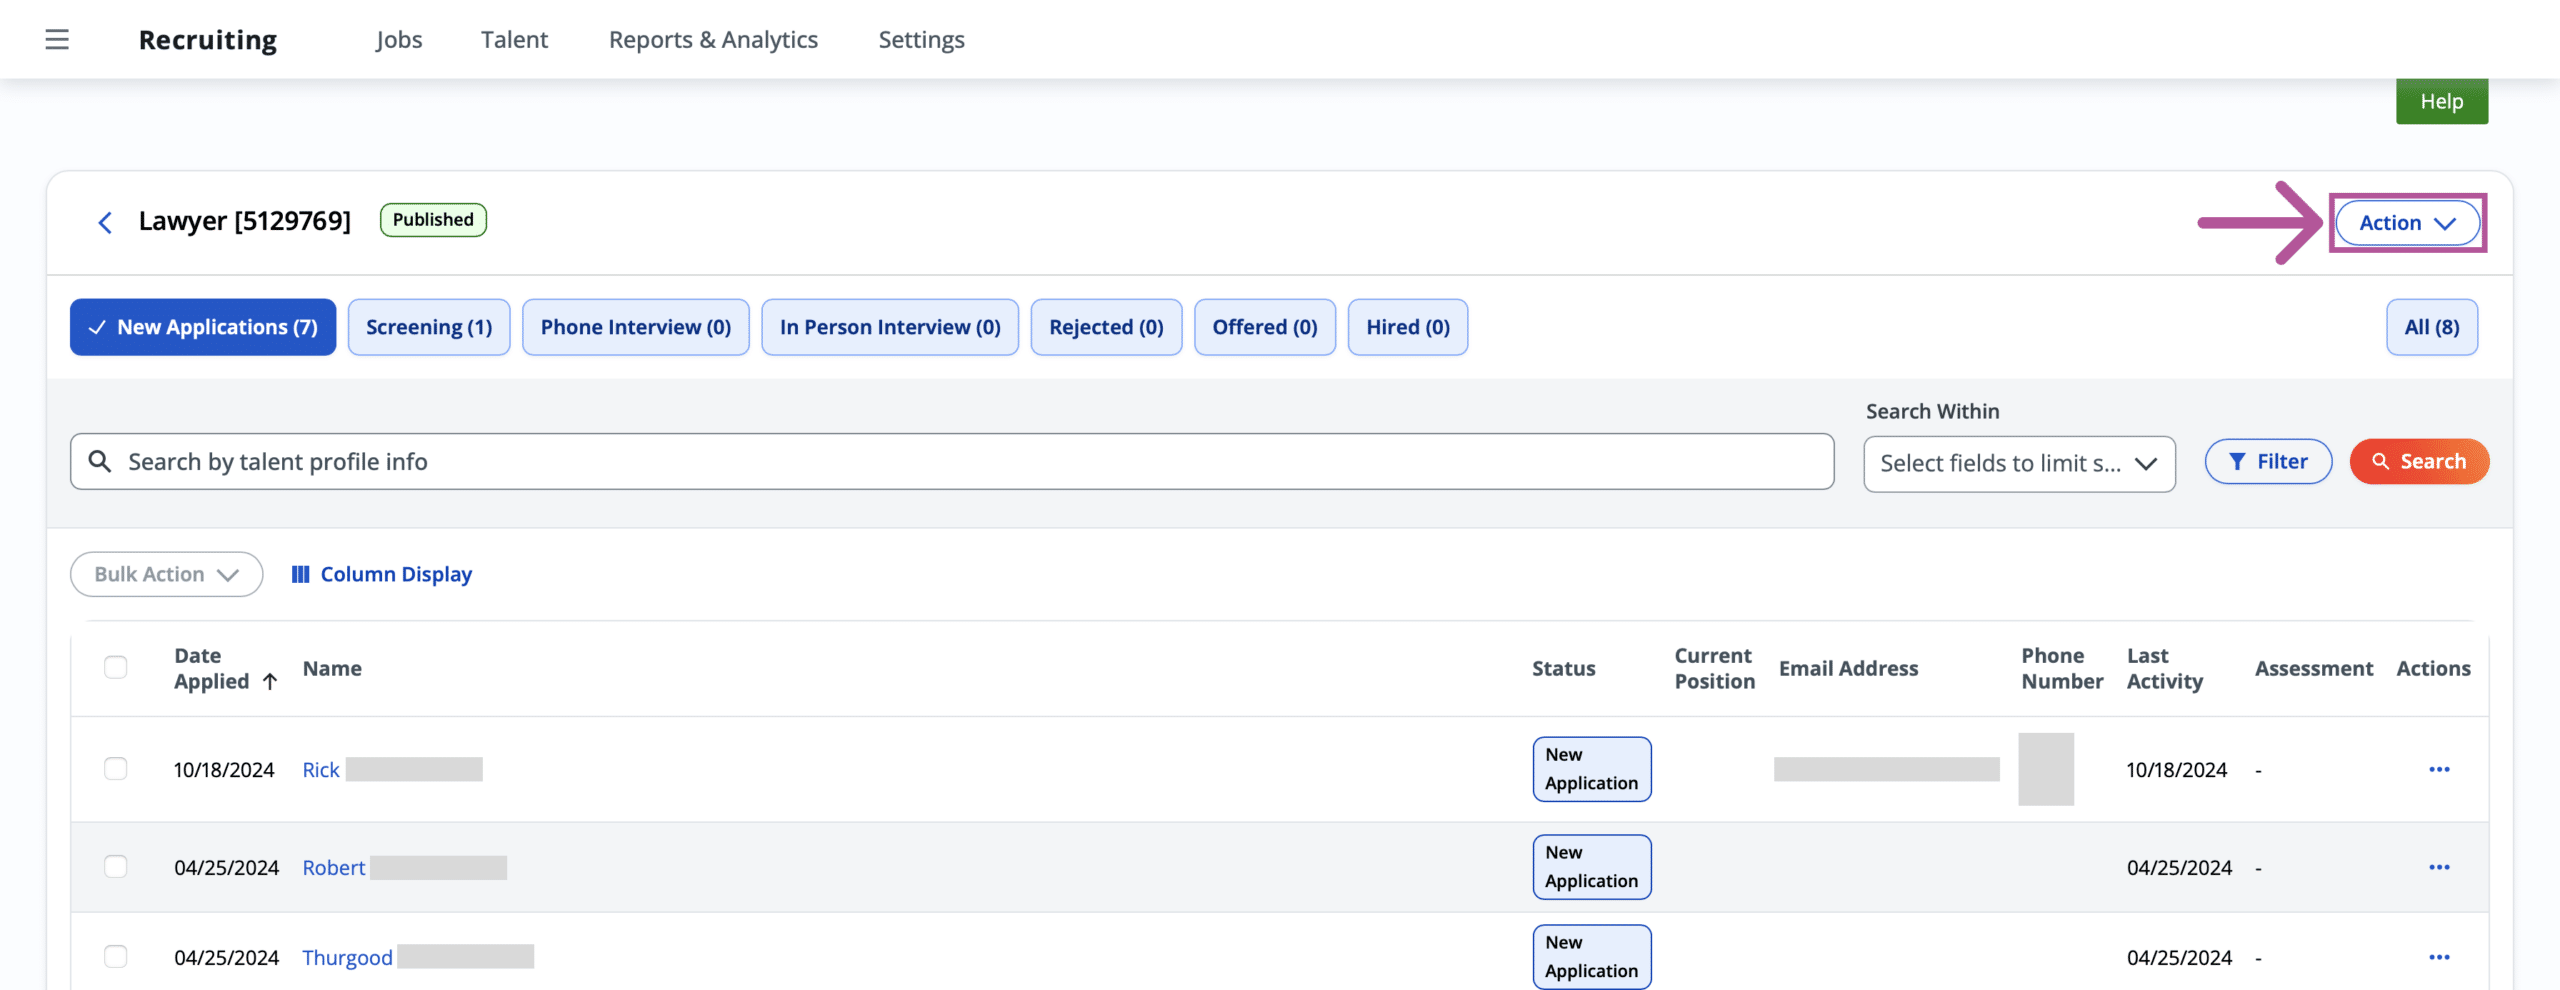Screen dimensions: 2560x990
Task: Toggle the select-all checkbox in the table header
Action: tap(116, 667)
